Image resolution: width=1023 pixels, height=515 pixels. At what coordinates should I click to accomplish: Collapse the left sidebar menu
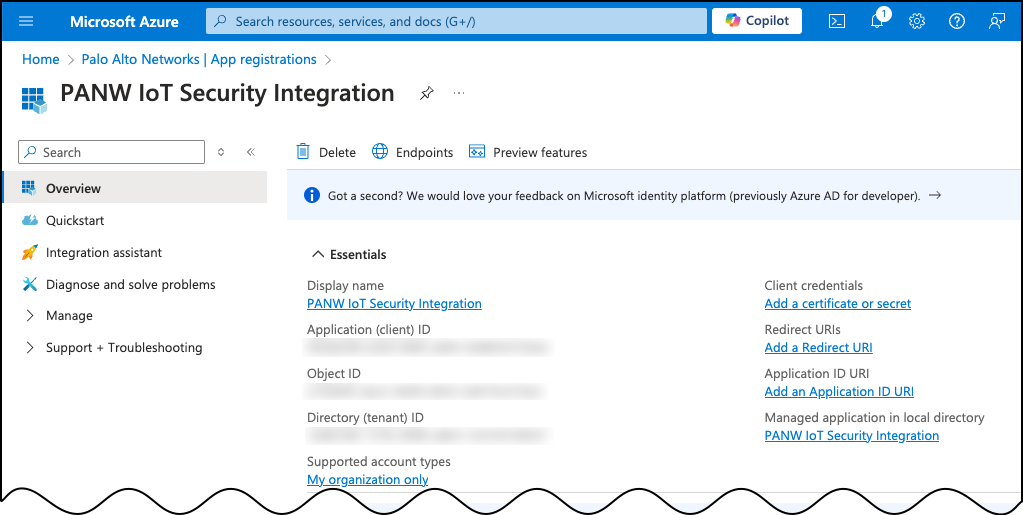coord(250,152)
